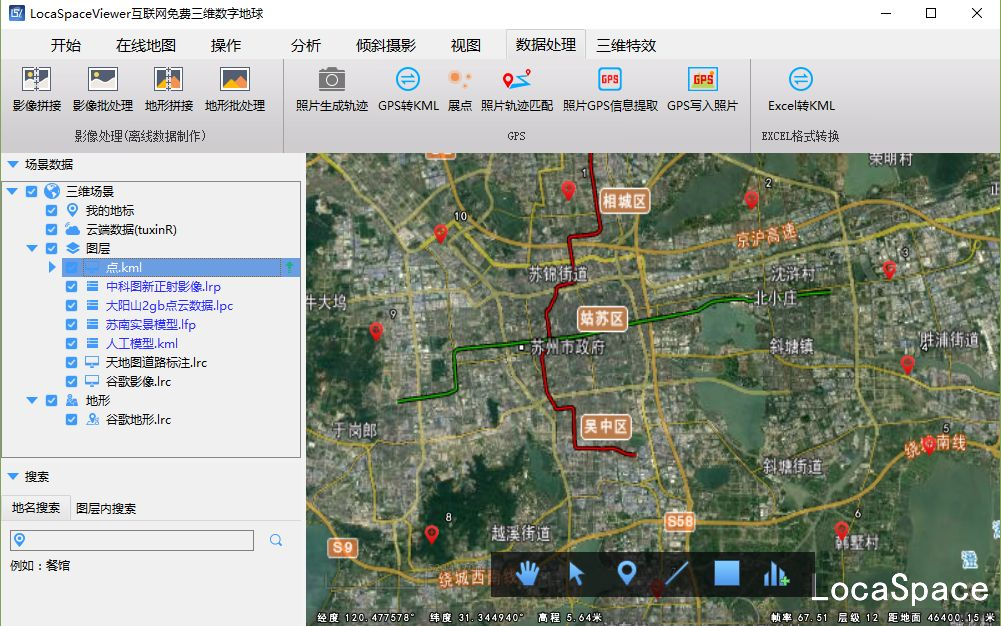The height and width of the screenshot is (626, 1001).
Task: Open the 开始 ribbon tab
Action: click(66, 45)
